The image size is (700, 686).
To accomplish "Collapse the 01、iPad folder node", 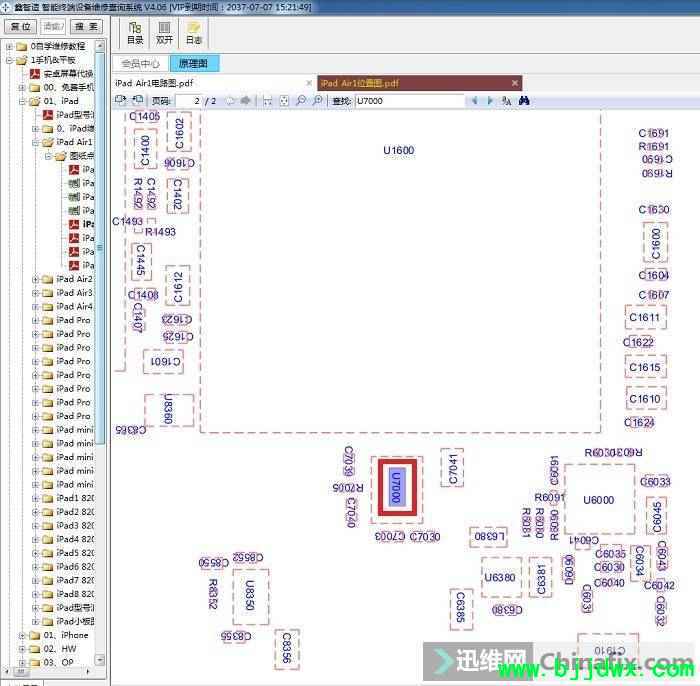I will [x=21, y=101].
